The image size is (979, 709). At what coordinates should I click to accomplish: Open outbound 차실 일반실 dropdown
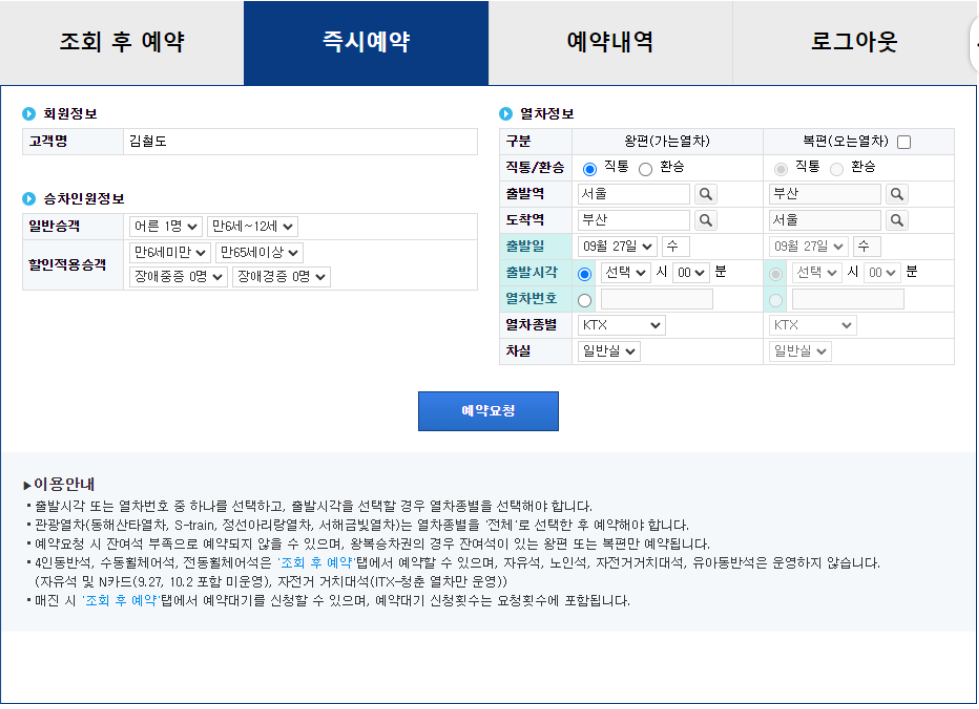(x=609, y=351)
